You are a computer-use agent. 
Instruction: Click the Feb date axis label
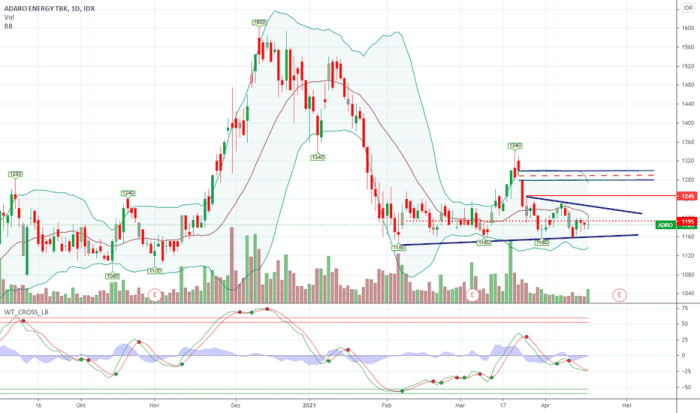(x=387, y=405)
